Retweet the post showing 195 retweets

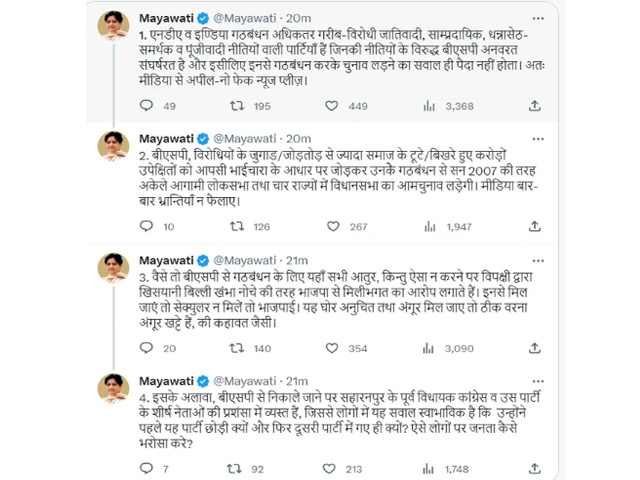(x=236, y=105)
